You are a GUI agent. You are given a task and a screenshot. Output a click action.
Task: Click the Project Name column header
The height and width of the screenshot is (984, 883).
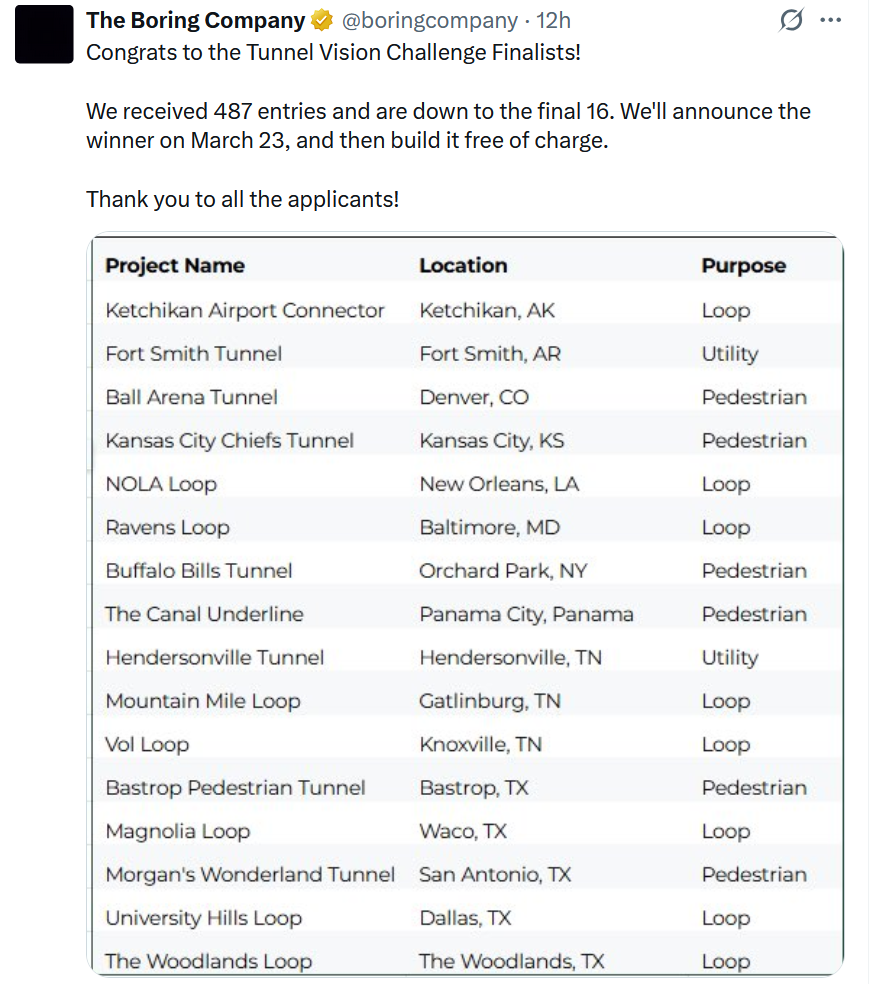tap(175, 266)
